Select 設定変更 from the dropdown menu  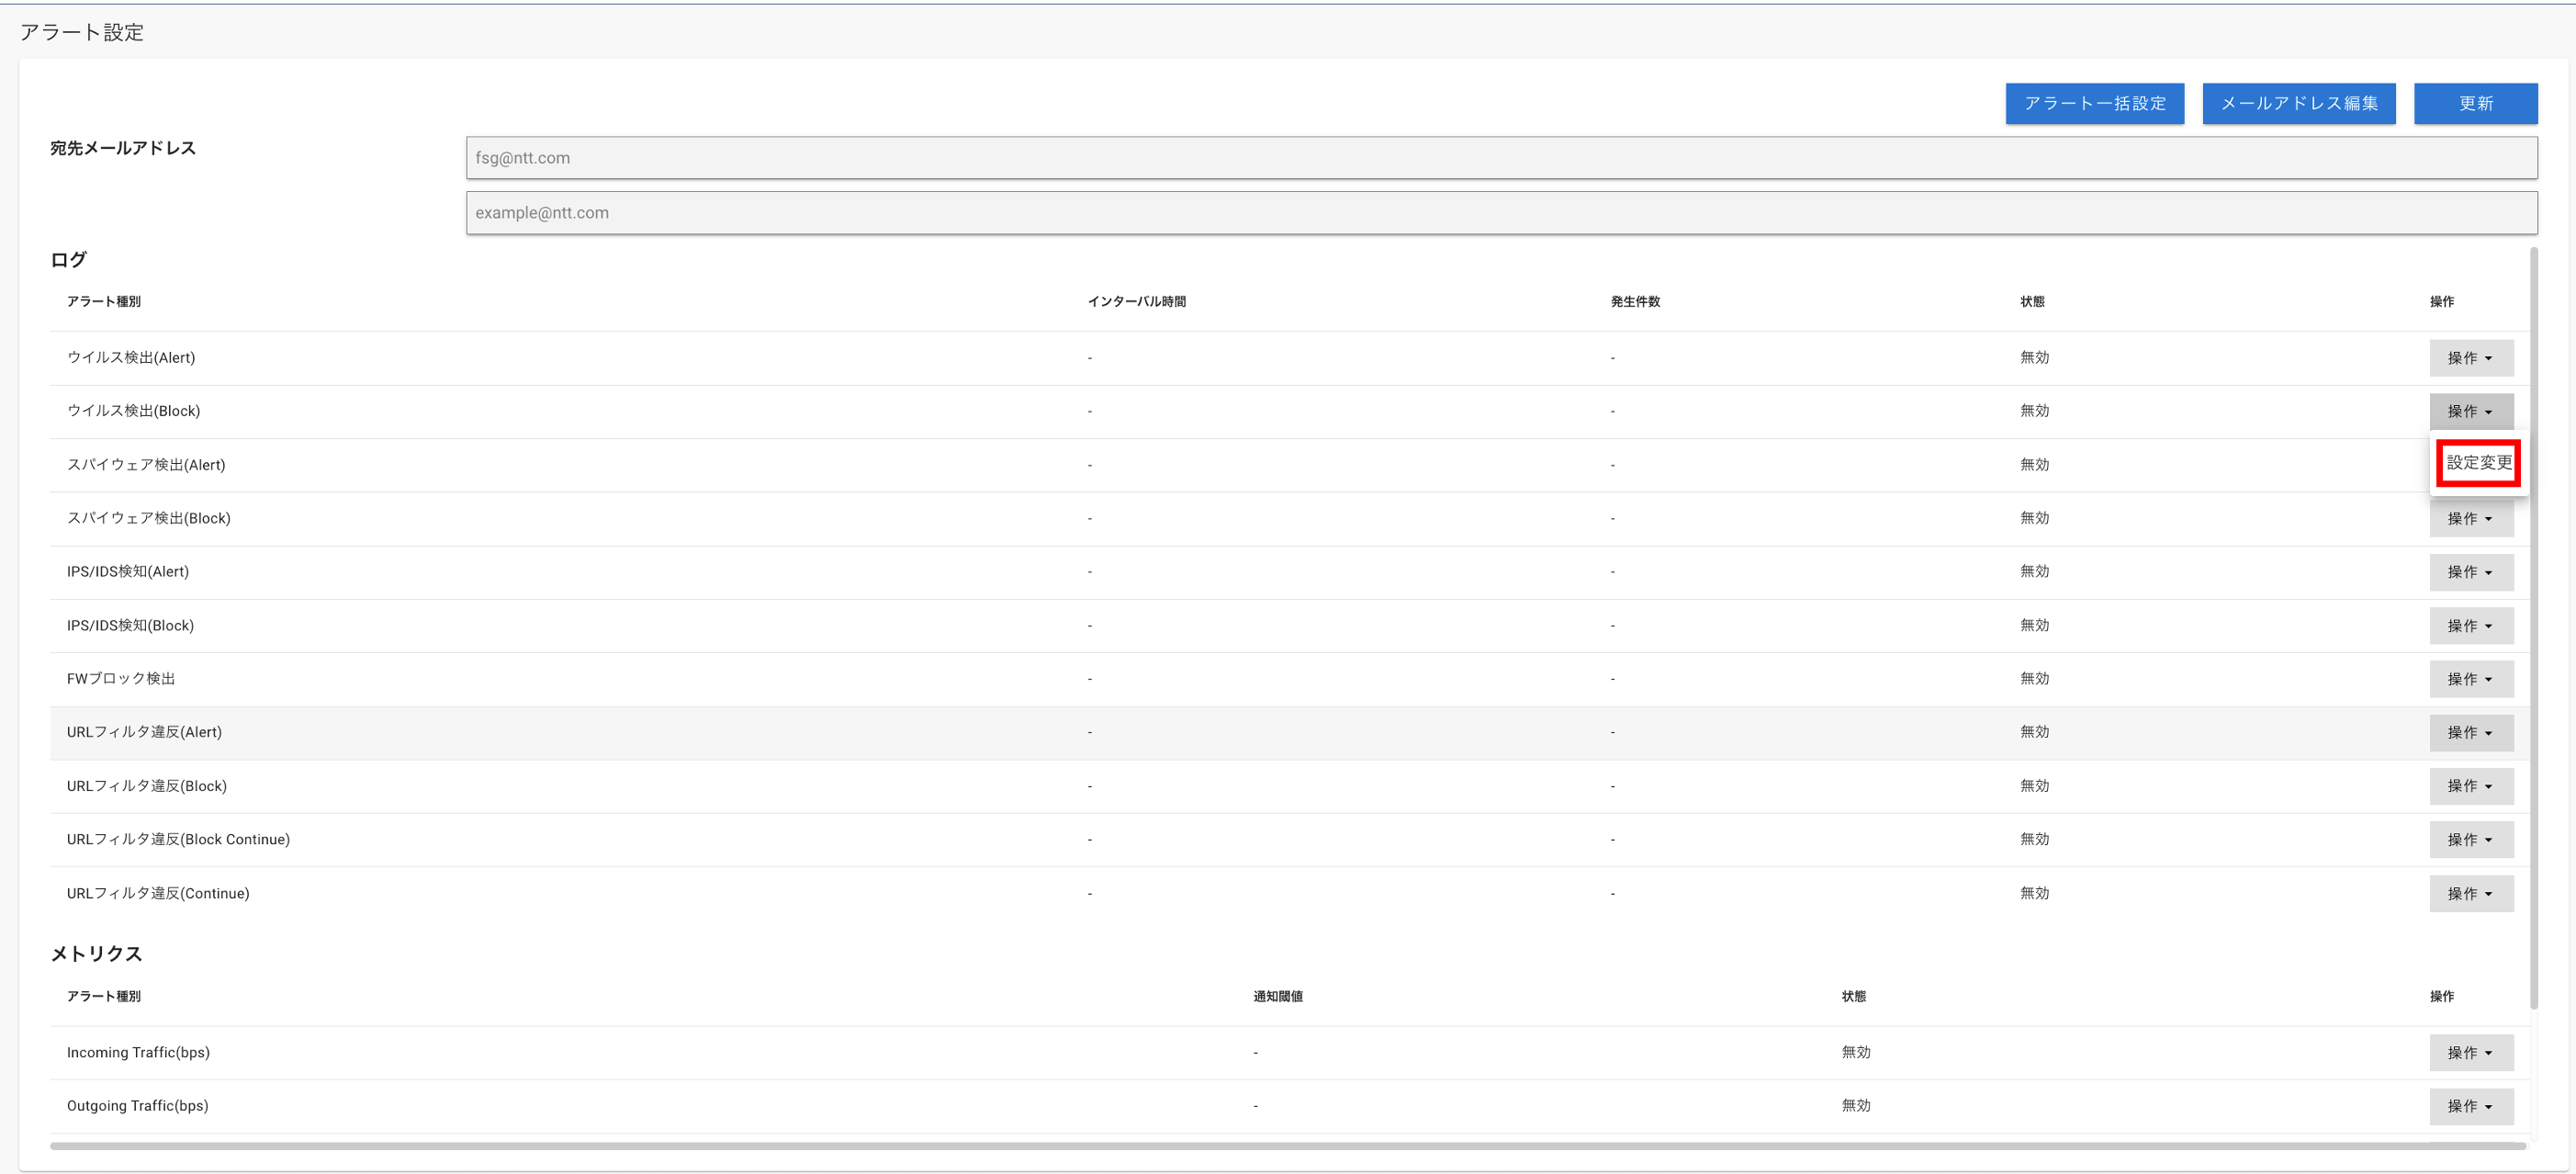pos(2478,463)
